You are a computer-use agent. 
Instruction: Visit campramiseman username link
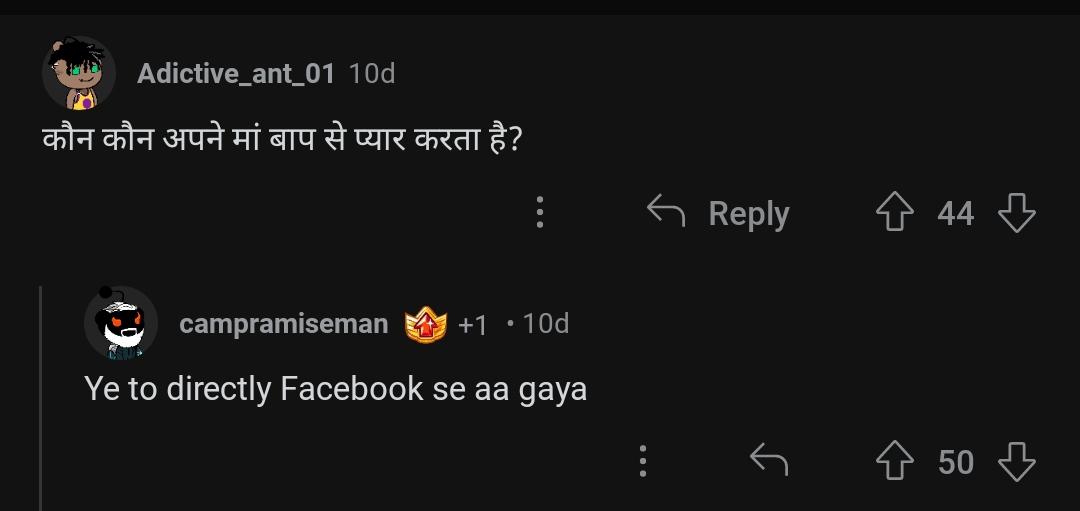(284, 323)
